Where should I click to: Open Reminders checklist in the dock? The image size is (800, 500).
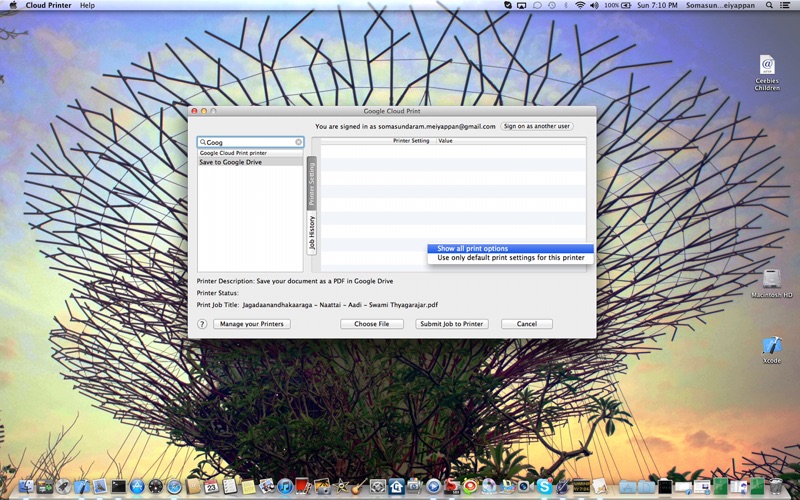(230, 487)
